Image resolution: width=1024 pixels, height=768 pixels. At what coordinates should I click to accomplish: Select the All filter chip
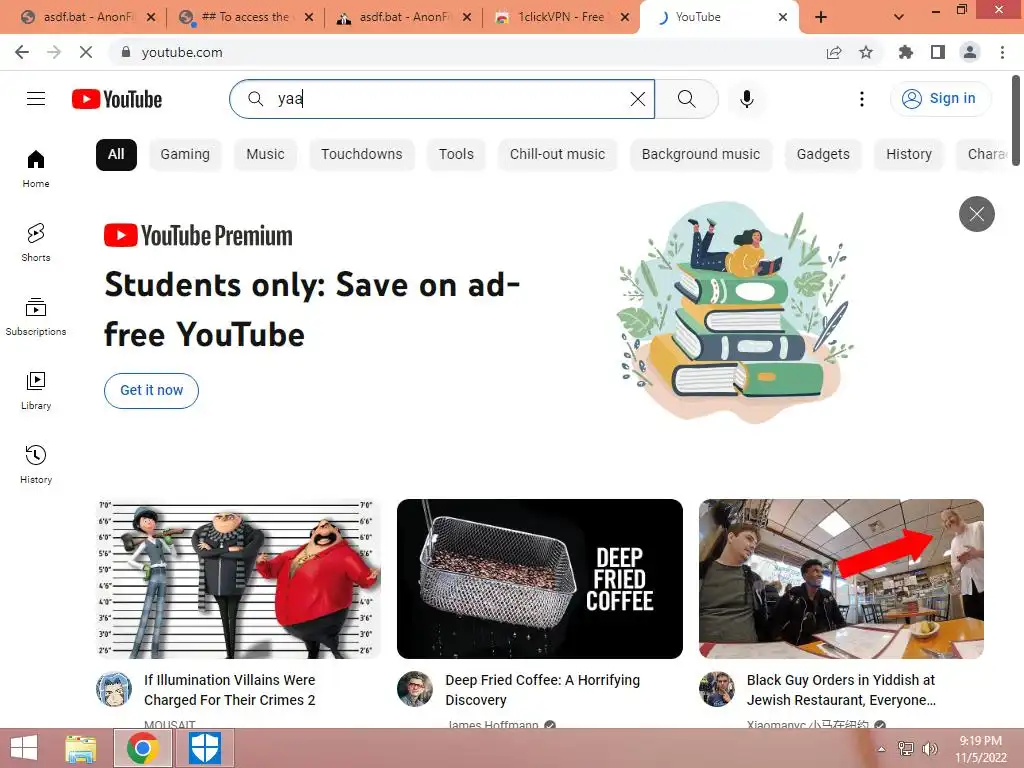click(x=116, y=155)
